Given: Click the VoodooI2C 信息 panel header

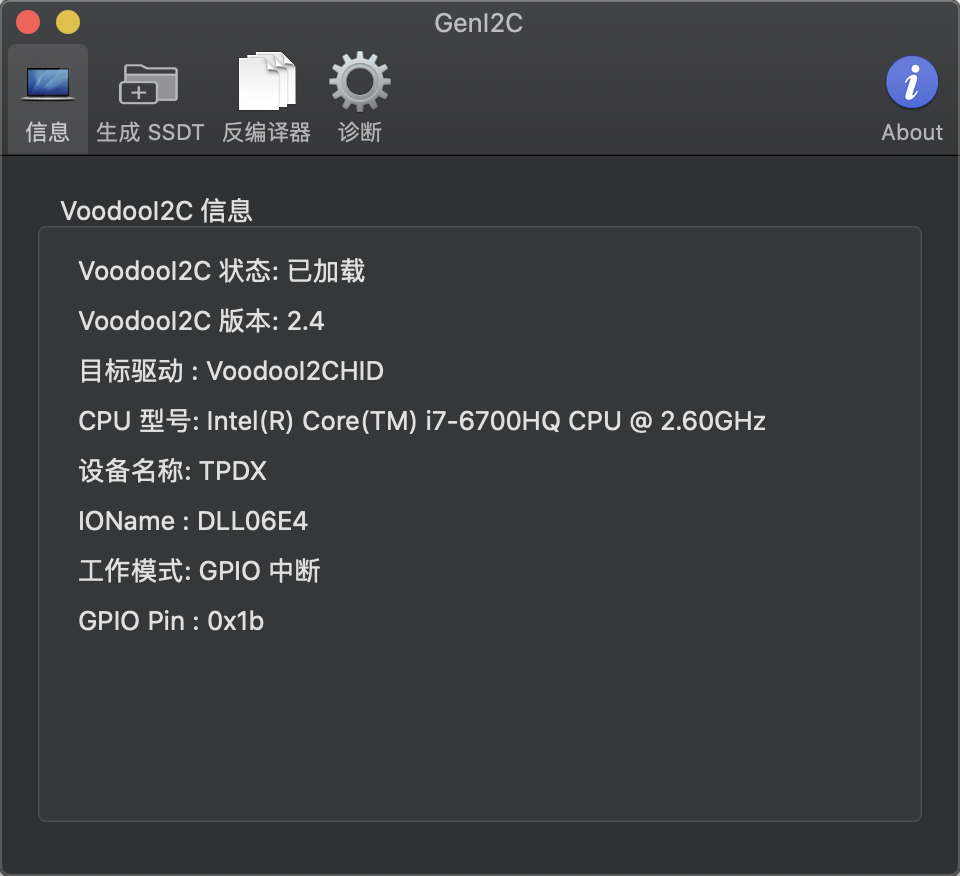Looking at the screenshot, I should coord(156,211).
